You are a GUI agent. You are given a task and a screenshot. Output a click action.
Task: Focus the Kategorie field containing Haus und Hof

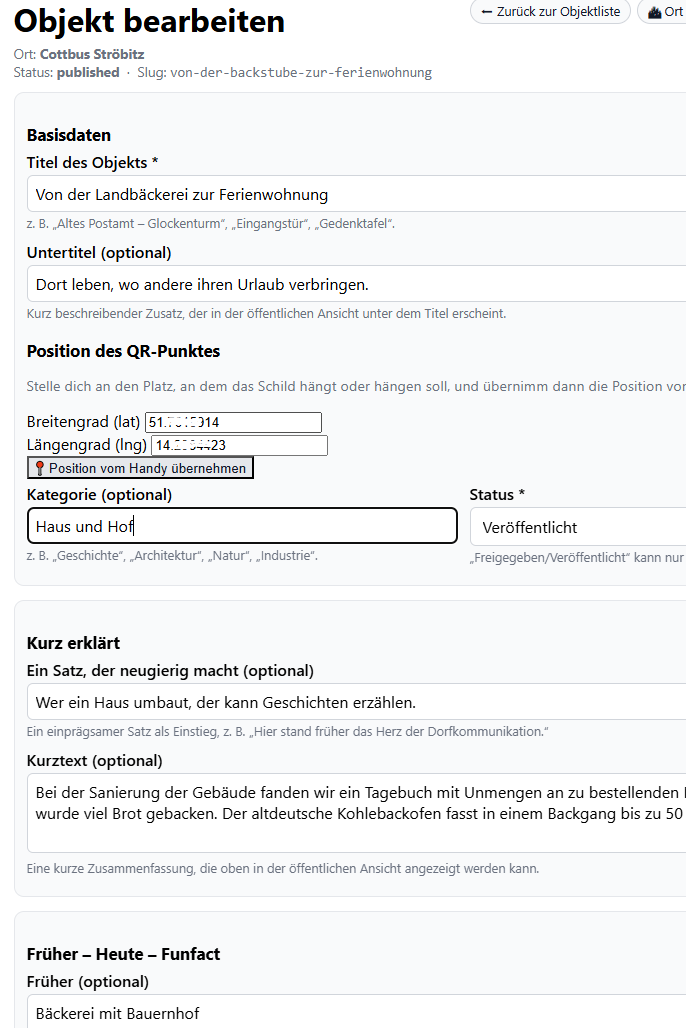240,526
